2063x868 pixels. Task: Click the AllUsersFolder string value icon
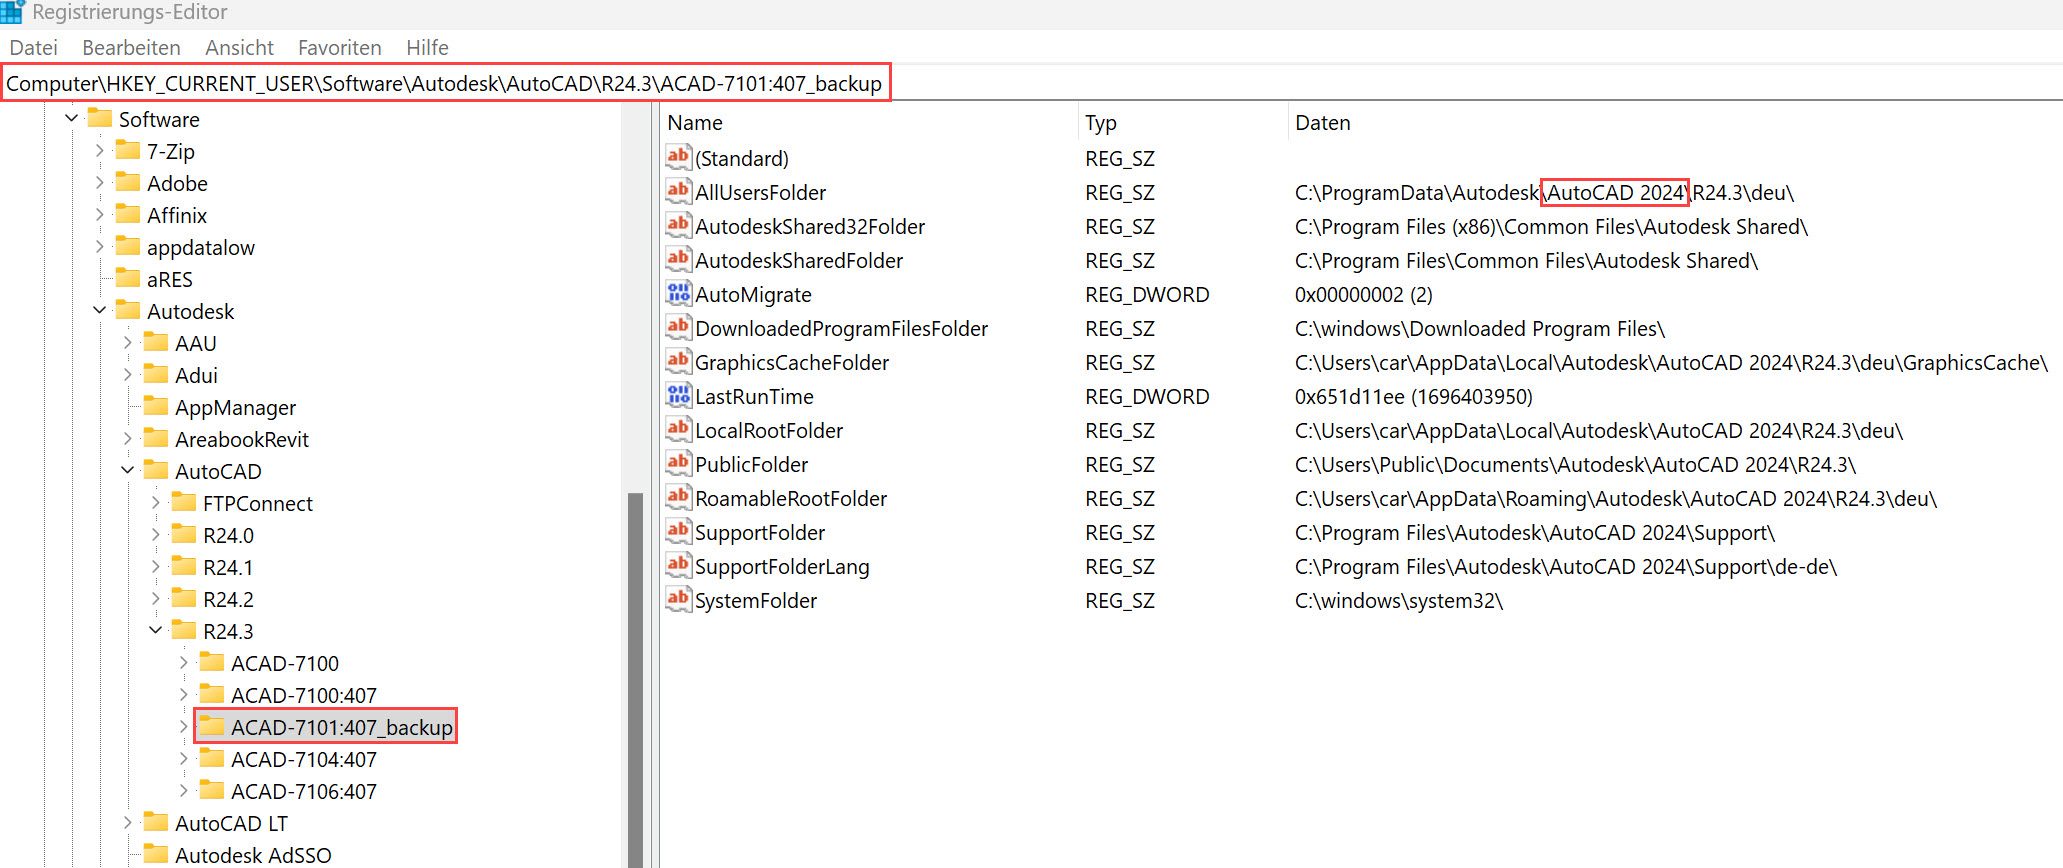coord(678,191)
